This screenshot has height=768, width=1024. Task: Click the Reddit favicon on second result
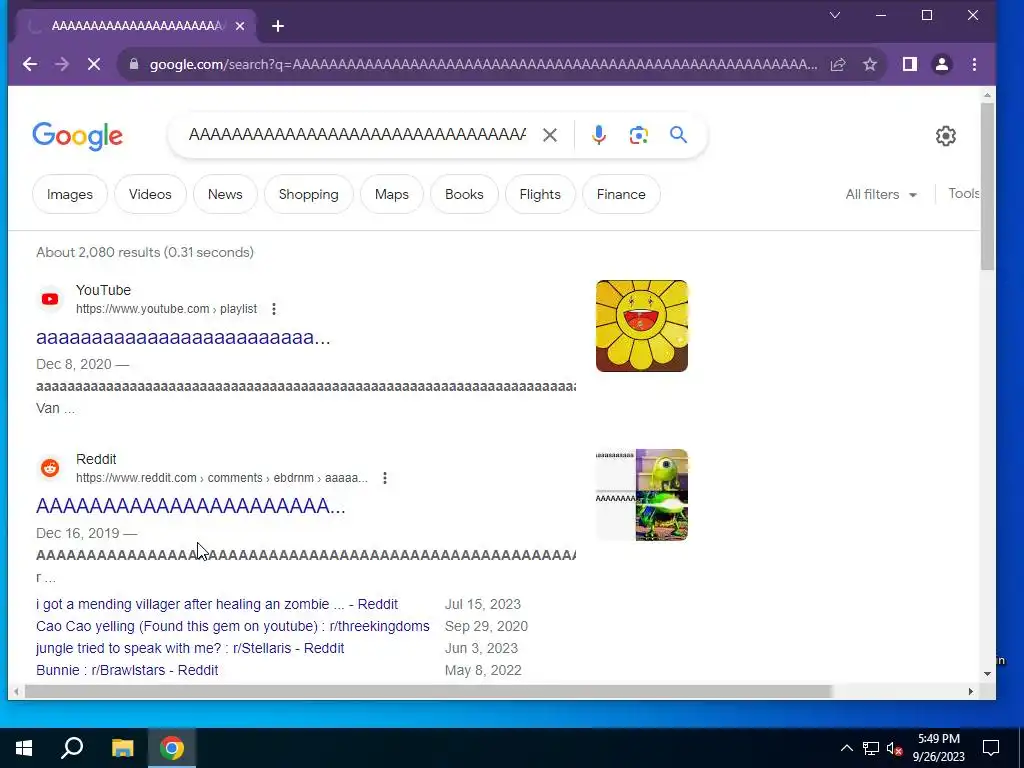tap(50, 468)
